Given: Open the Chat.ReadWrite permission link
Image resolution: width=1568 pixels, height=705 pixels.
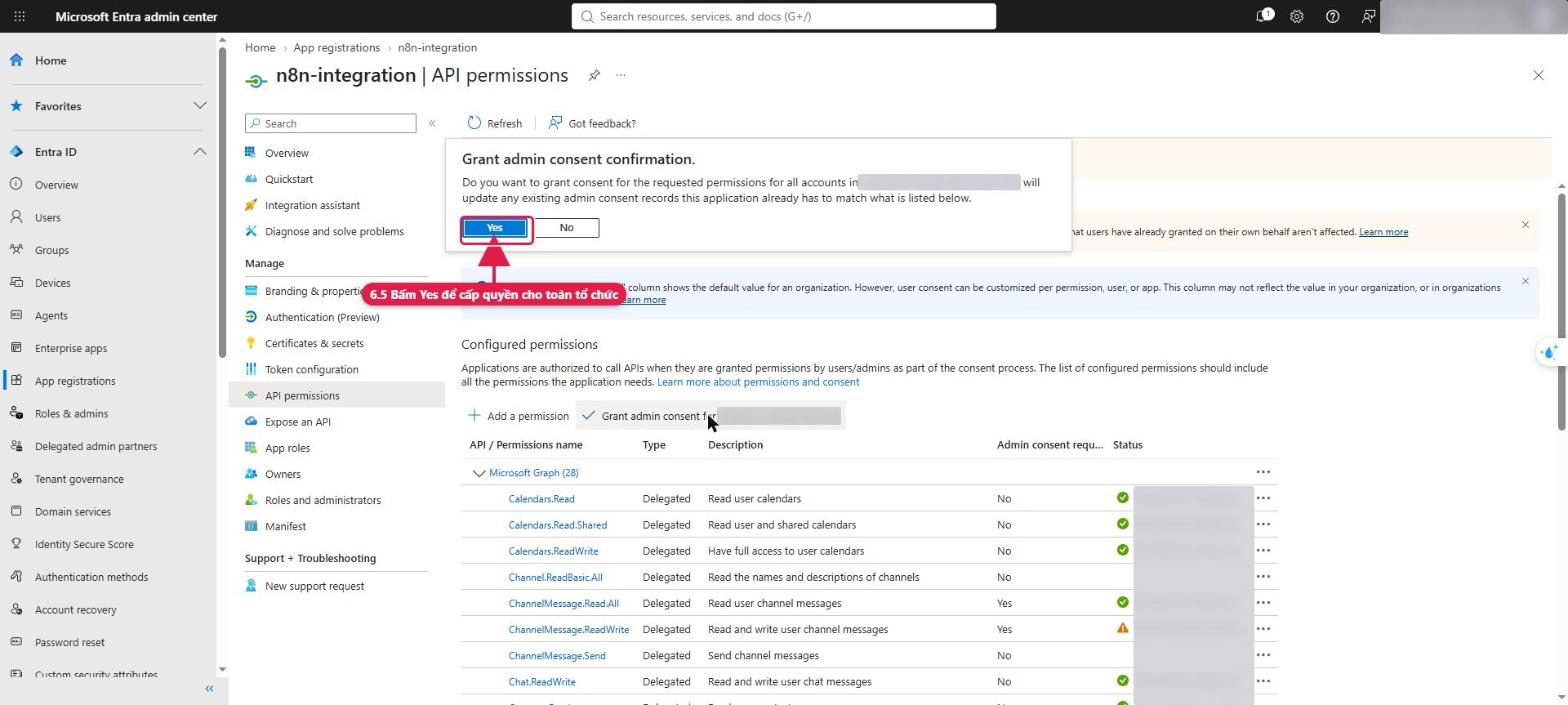Looking at the screenshot, I should pyautogui.click(x=541, y=682).
